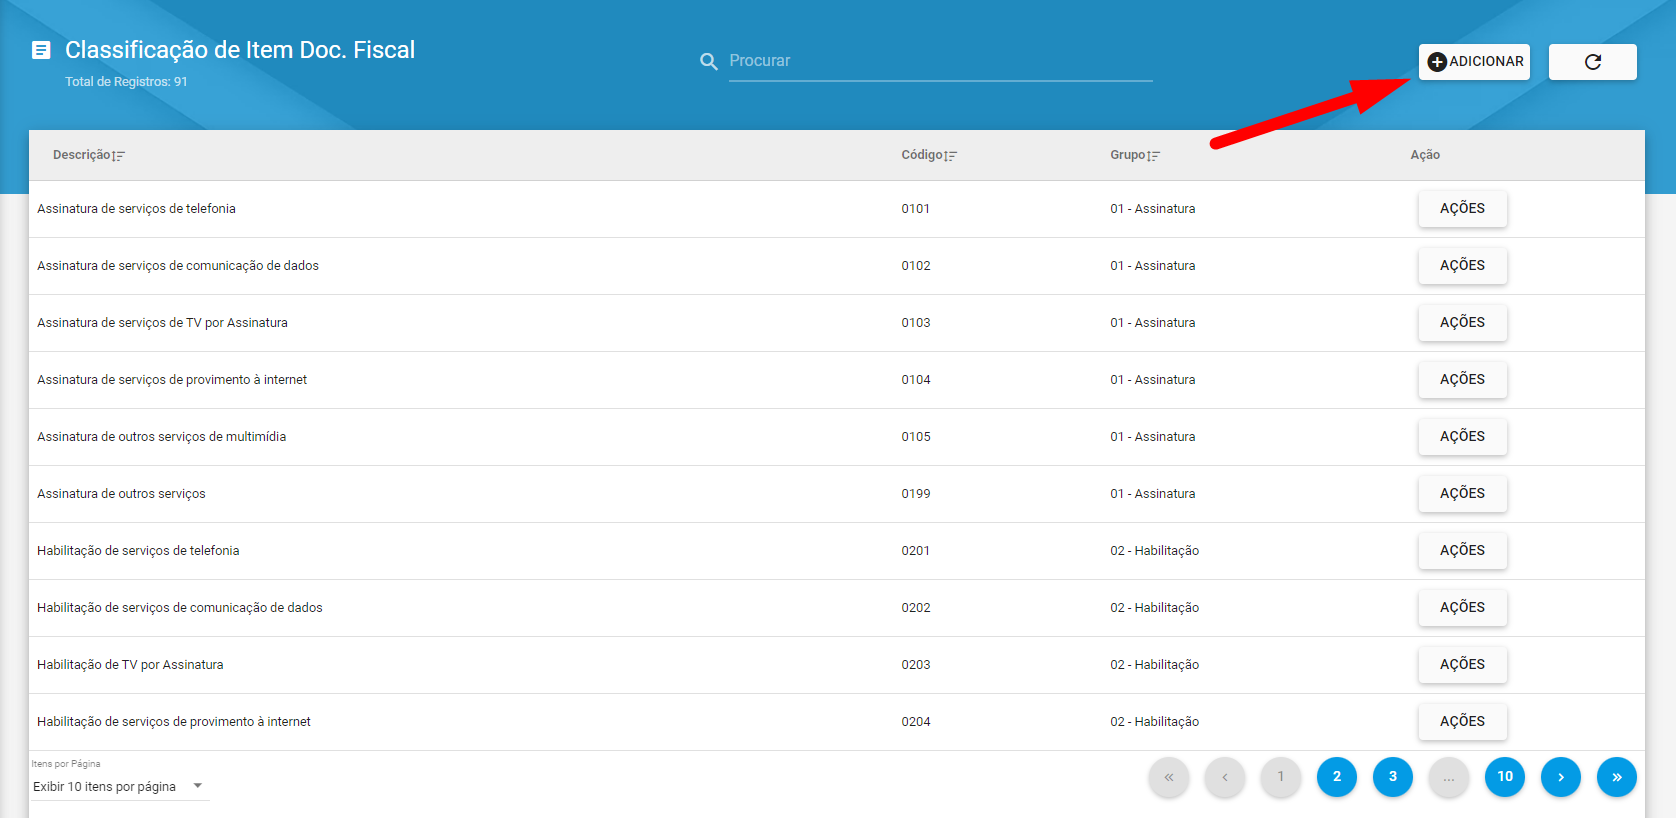Open AÇÕES for code 0103

point(1462,323)
